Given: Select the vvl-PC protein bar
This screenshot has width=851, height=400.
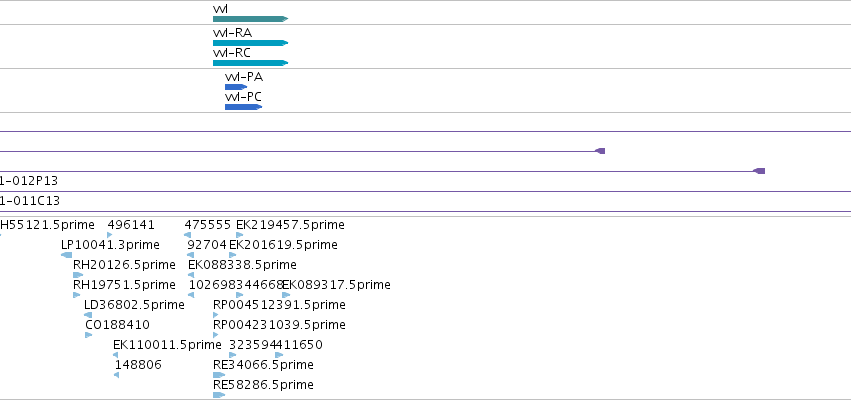Looking at the screenshot, I should coord(243,107).
